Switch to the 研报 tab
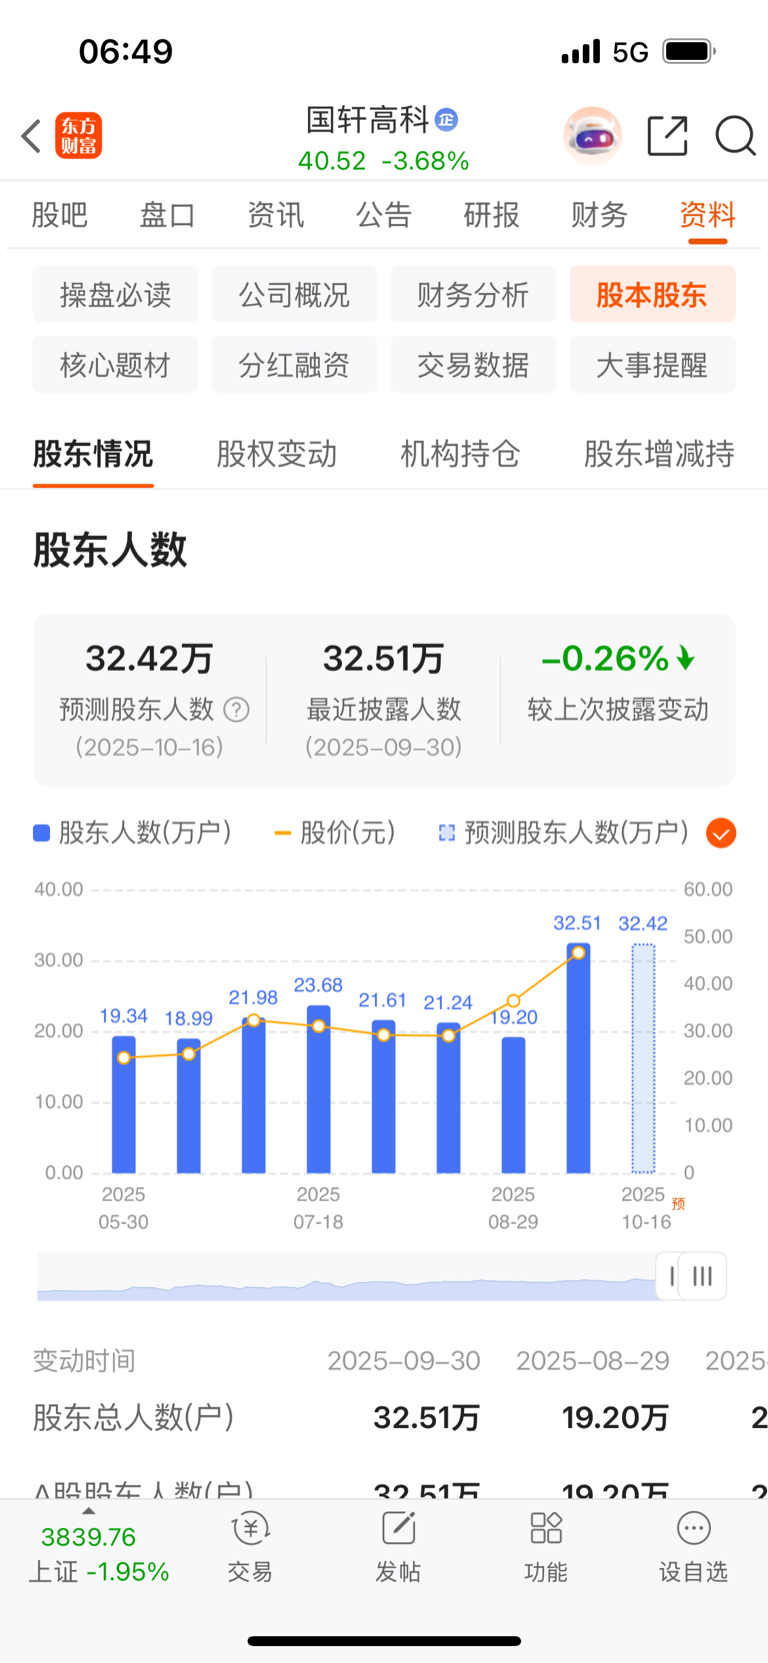Image resolution: width=768 pixels, height=1663 pixels. tap(491, 214)
